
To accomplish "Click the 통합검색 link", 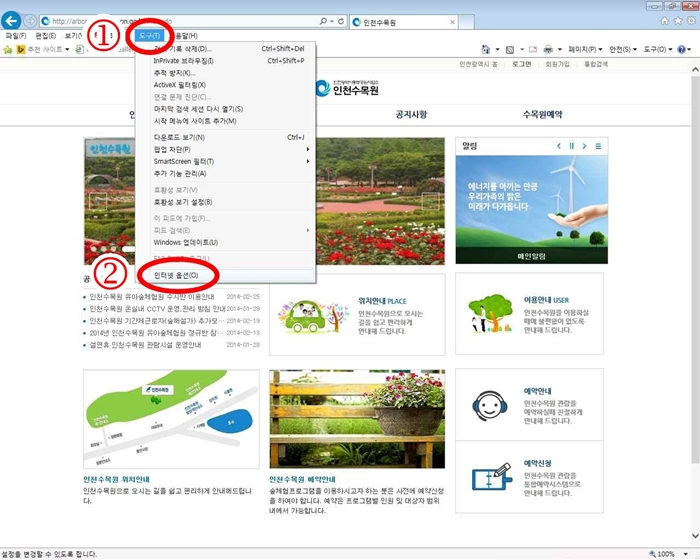I will pyautogui.click(x=596, y=64).
